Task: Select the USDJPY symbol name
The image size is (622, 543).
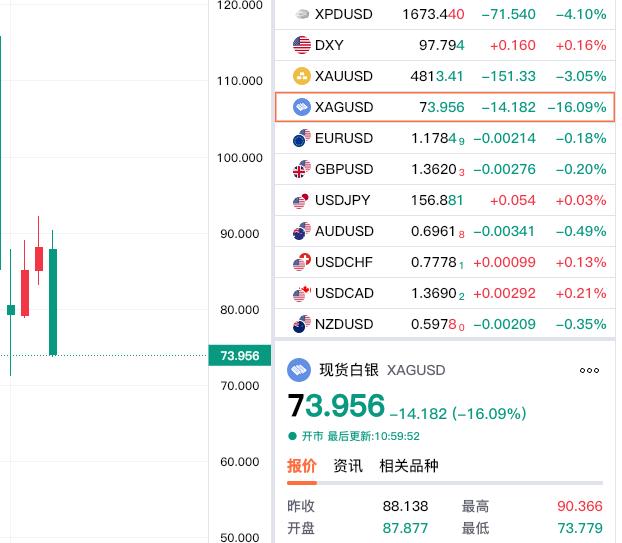Action: click(342, 200)
